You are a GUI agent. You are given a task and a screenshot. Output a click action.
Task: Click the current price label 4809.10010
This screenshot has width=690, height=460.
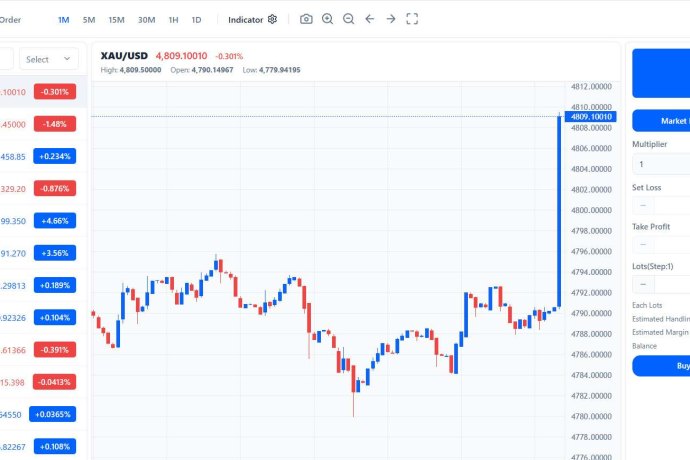[x=591, y=117]
